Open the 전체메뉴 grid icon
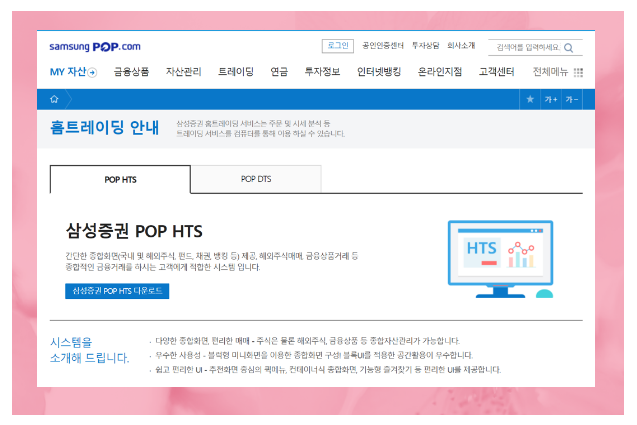The image size is (637, 425). [x=578, y=72]
